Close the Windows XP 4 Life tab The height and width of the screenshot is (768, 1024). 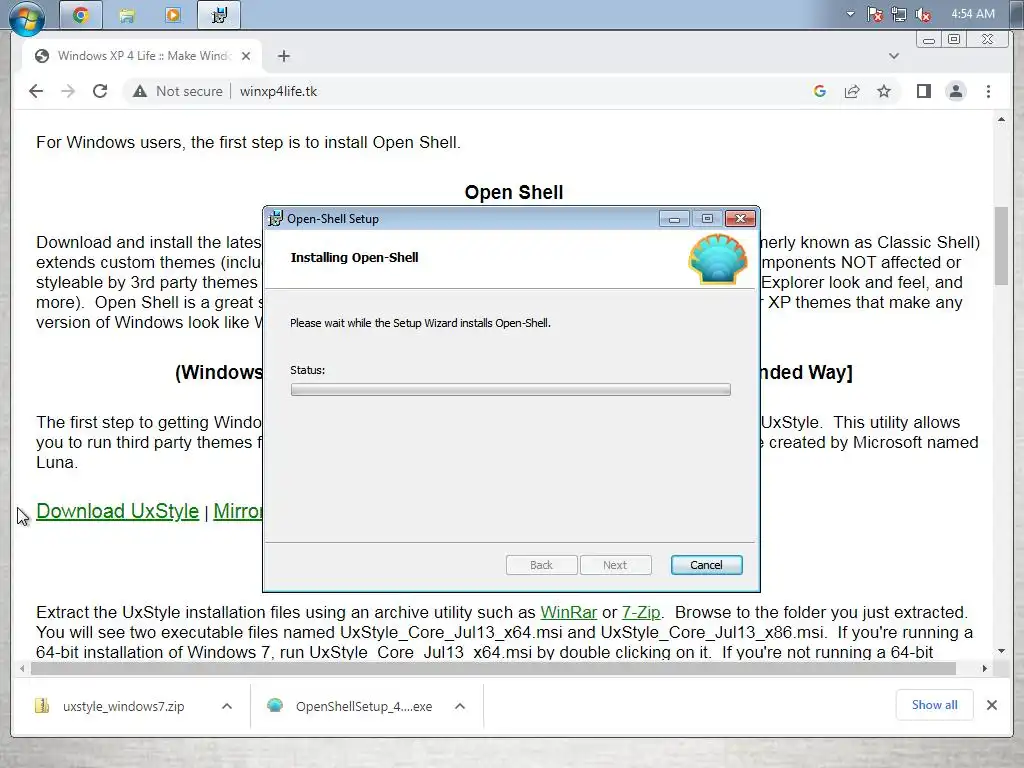pos(246,56)
